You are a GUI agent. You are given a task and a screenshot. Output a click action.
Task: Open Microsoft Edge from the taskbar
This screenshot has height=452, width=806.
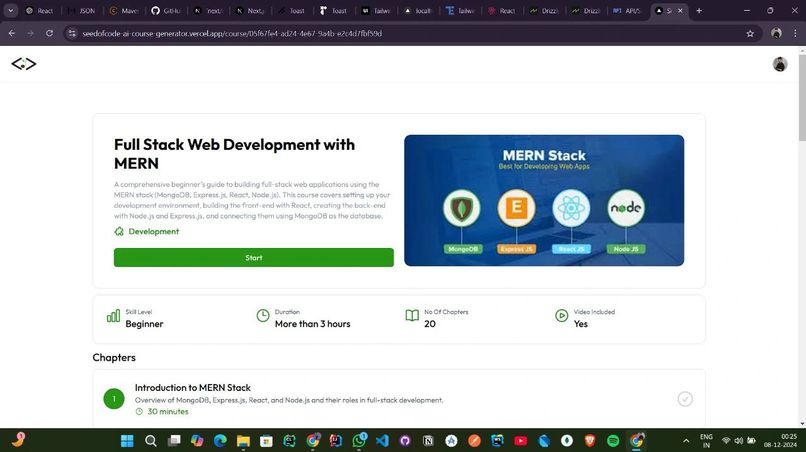[220, 441]
